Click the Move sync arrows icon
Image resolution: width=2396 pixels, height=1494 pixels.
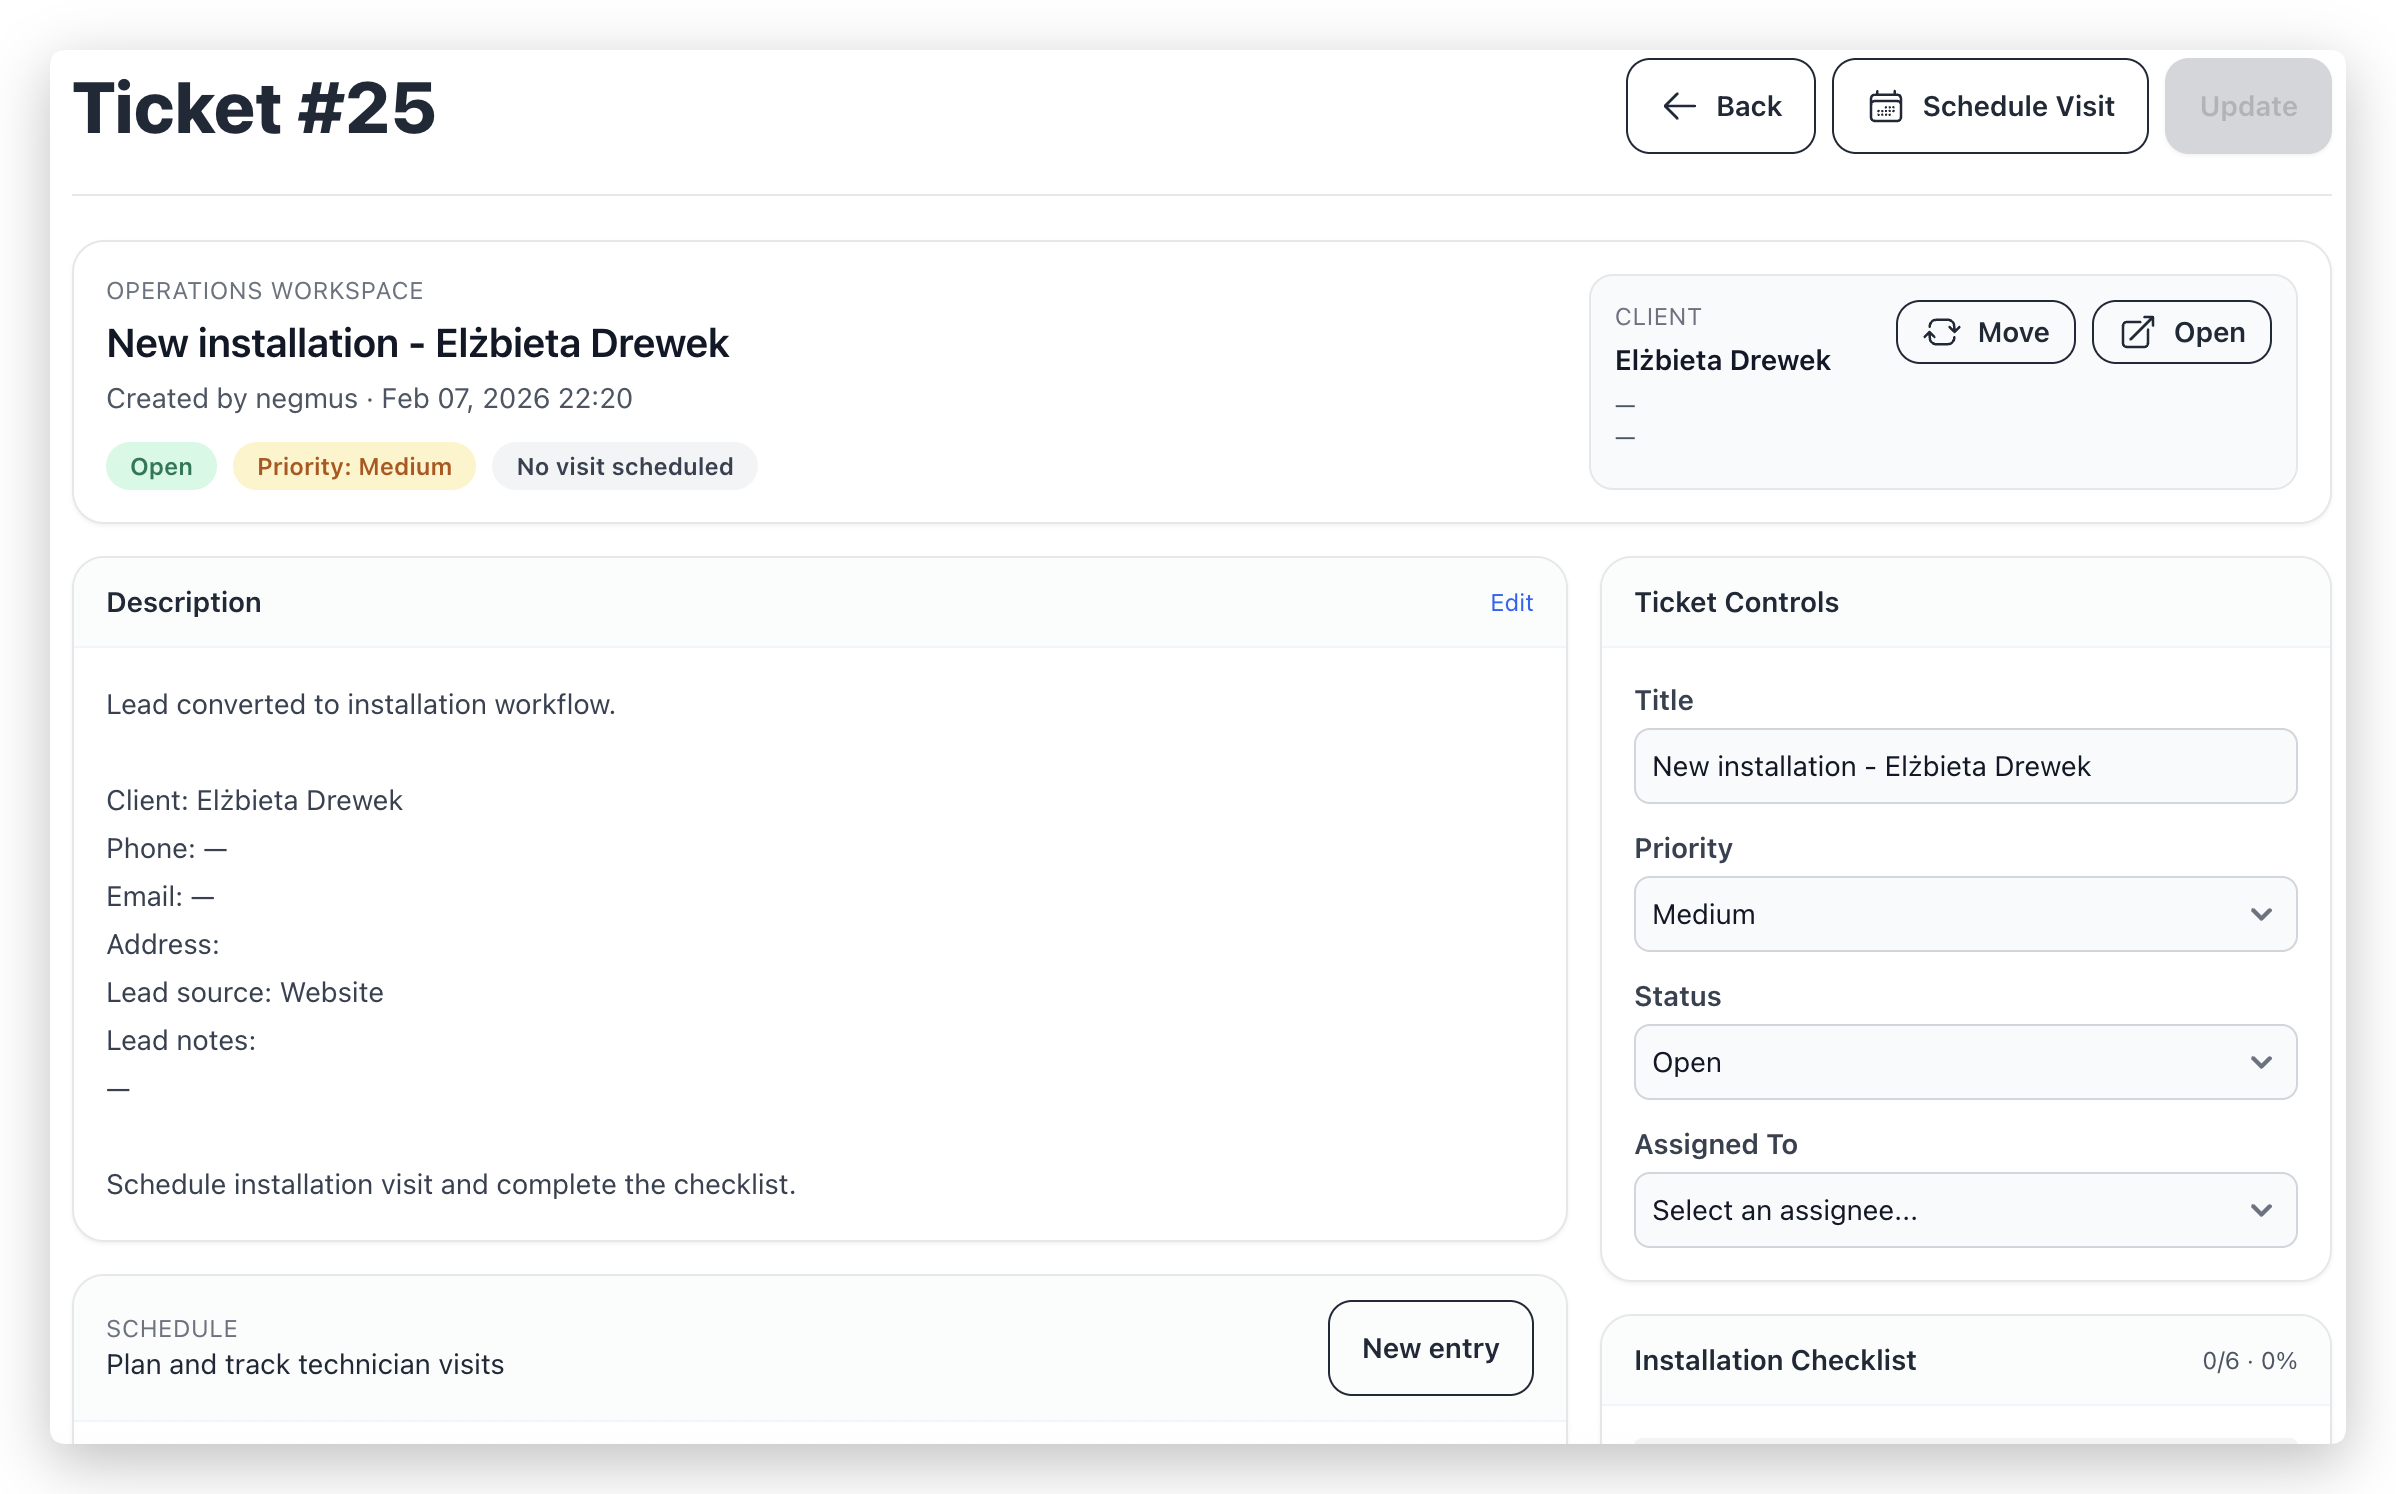click(1941, 332)
